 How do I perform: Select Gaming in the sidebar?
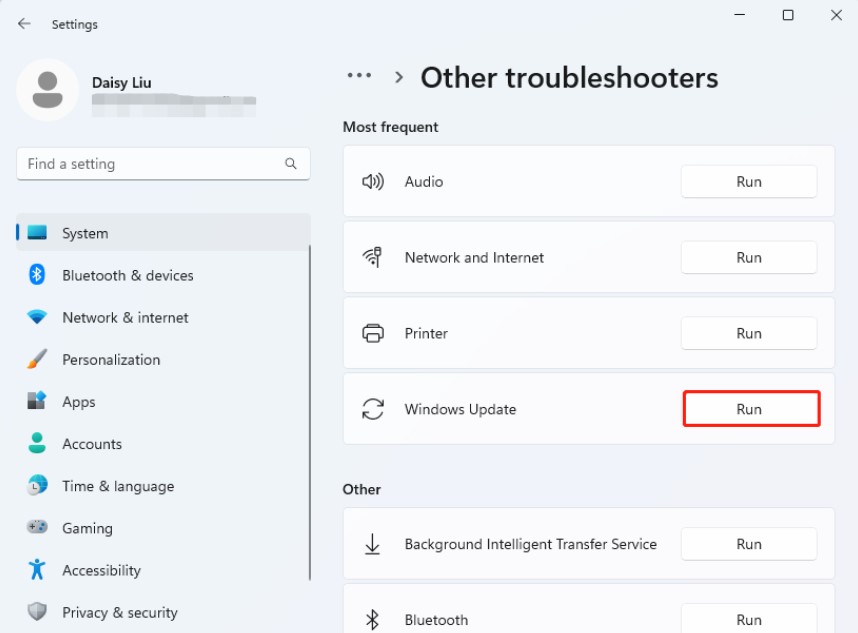click(163, 527)
